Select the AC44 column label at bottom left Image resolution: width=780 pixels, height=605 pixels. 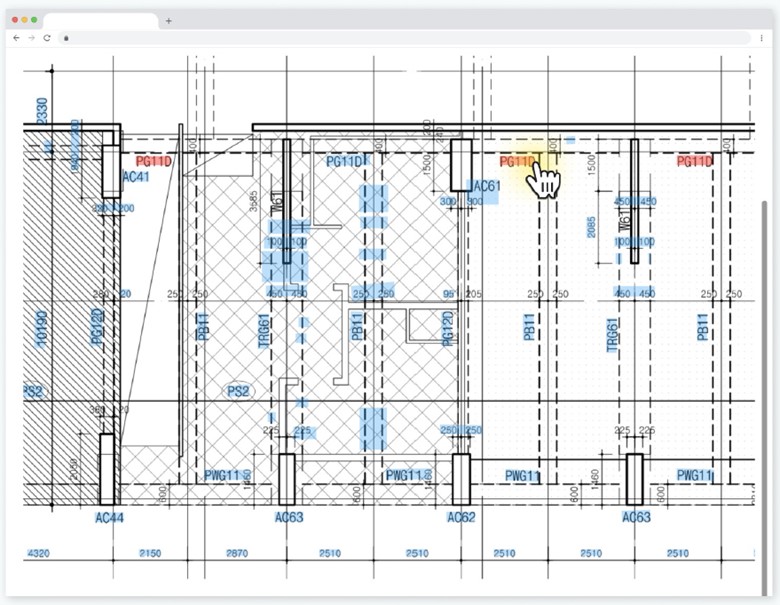coord(109,517)
